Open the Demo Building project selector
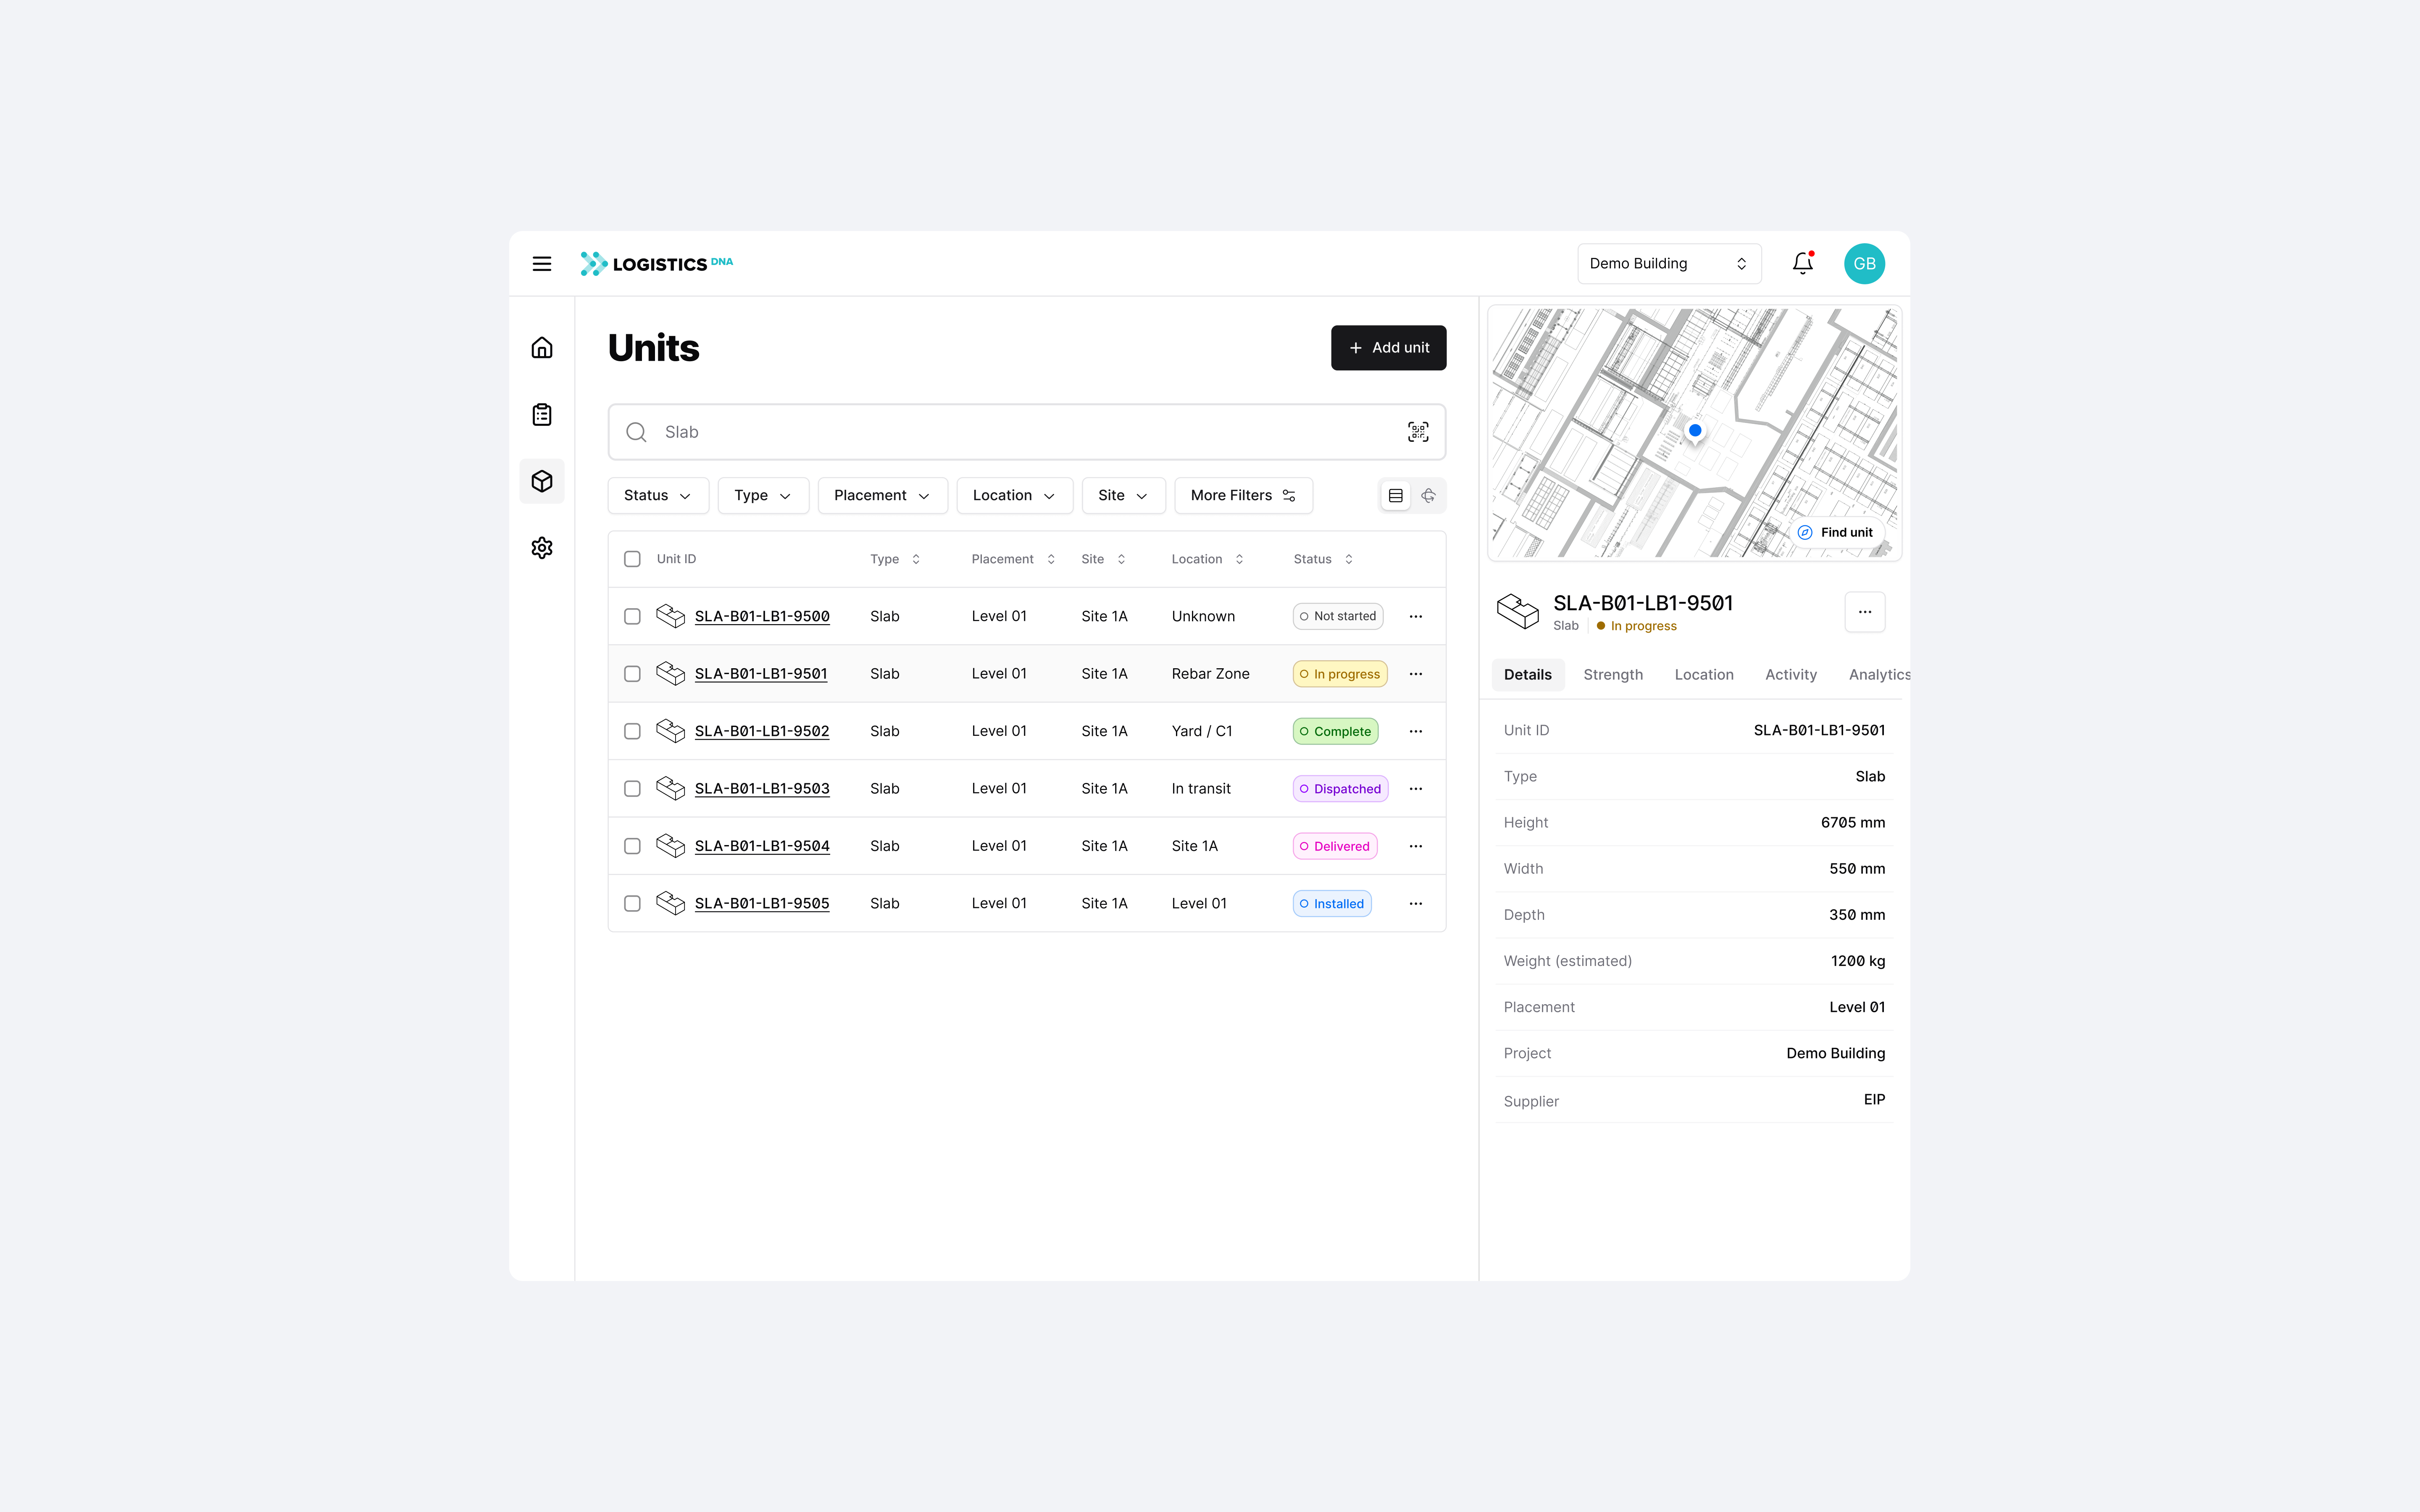2420x1512 pixels. pos(1668,264)
